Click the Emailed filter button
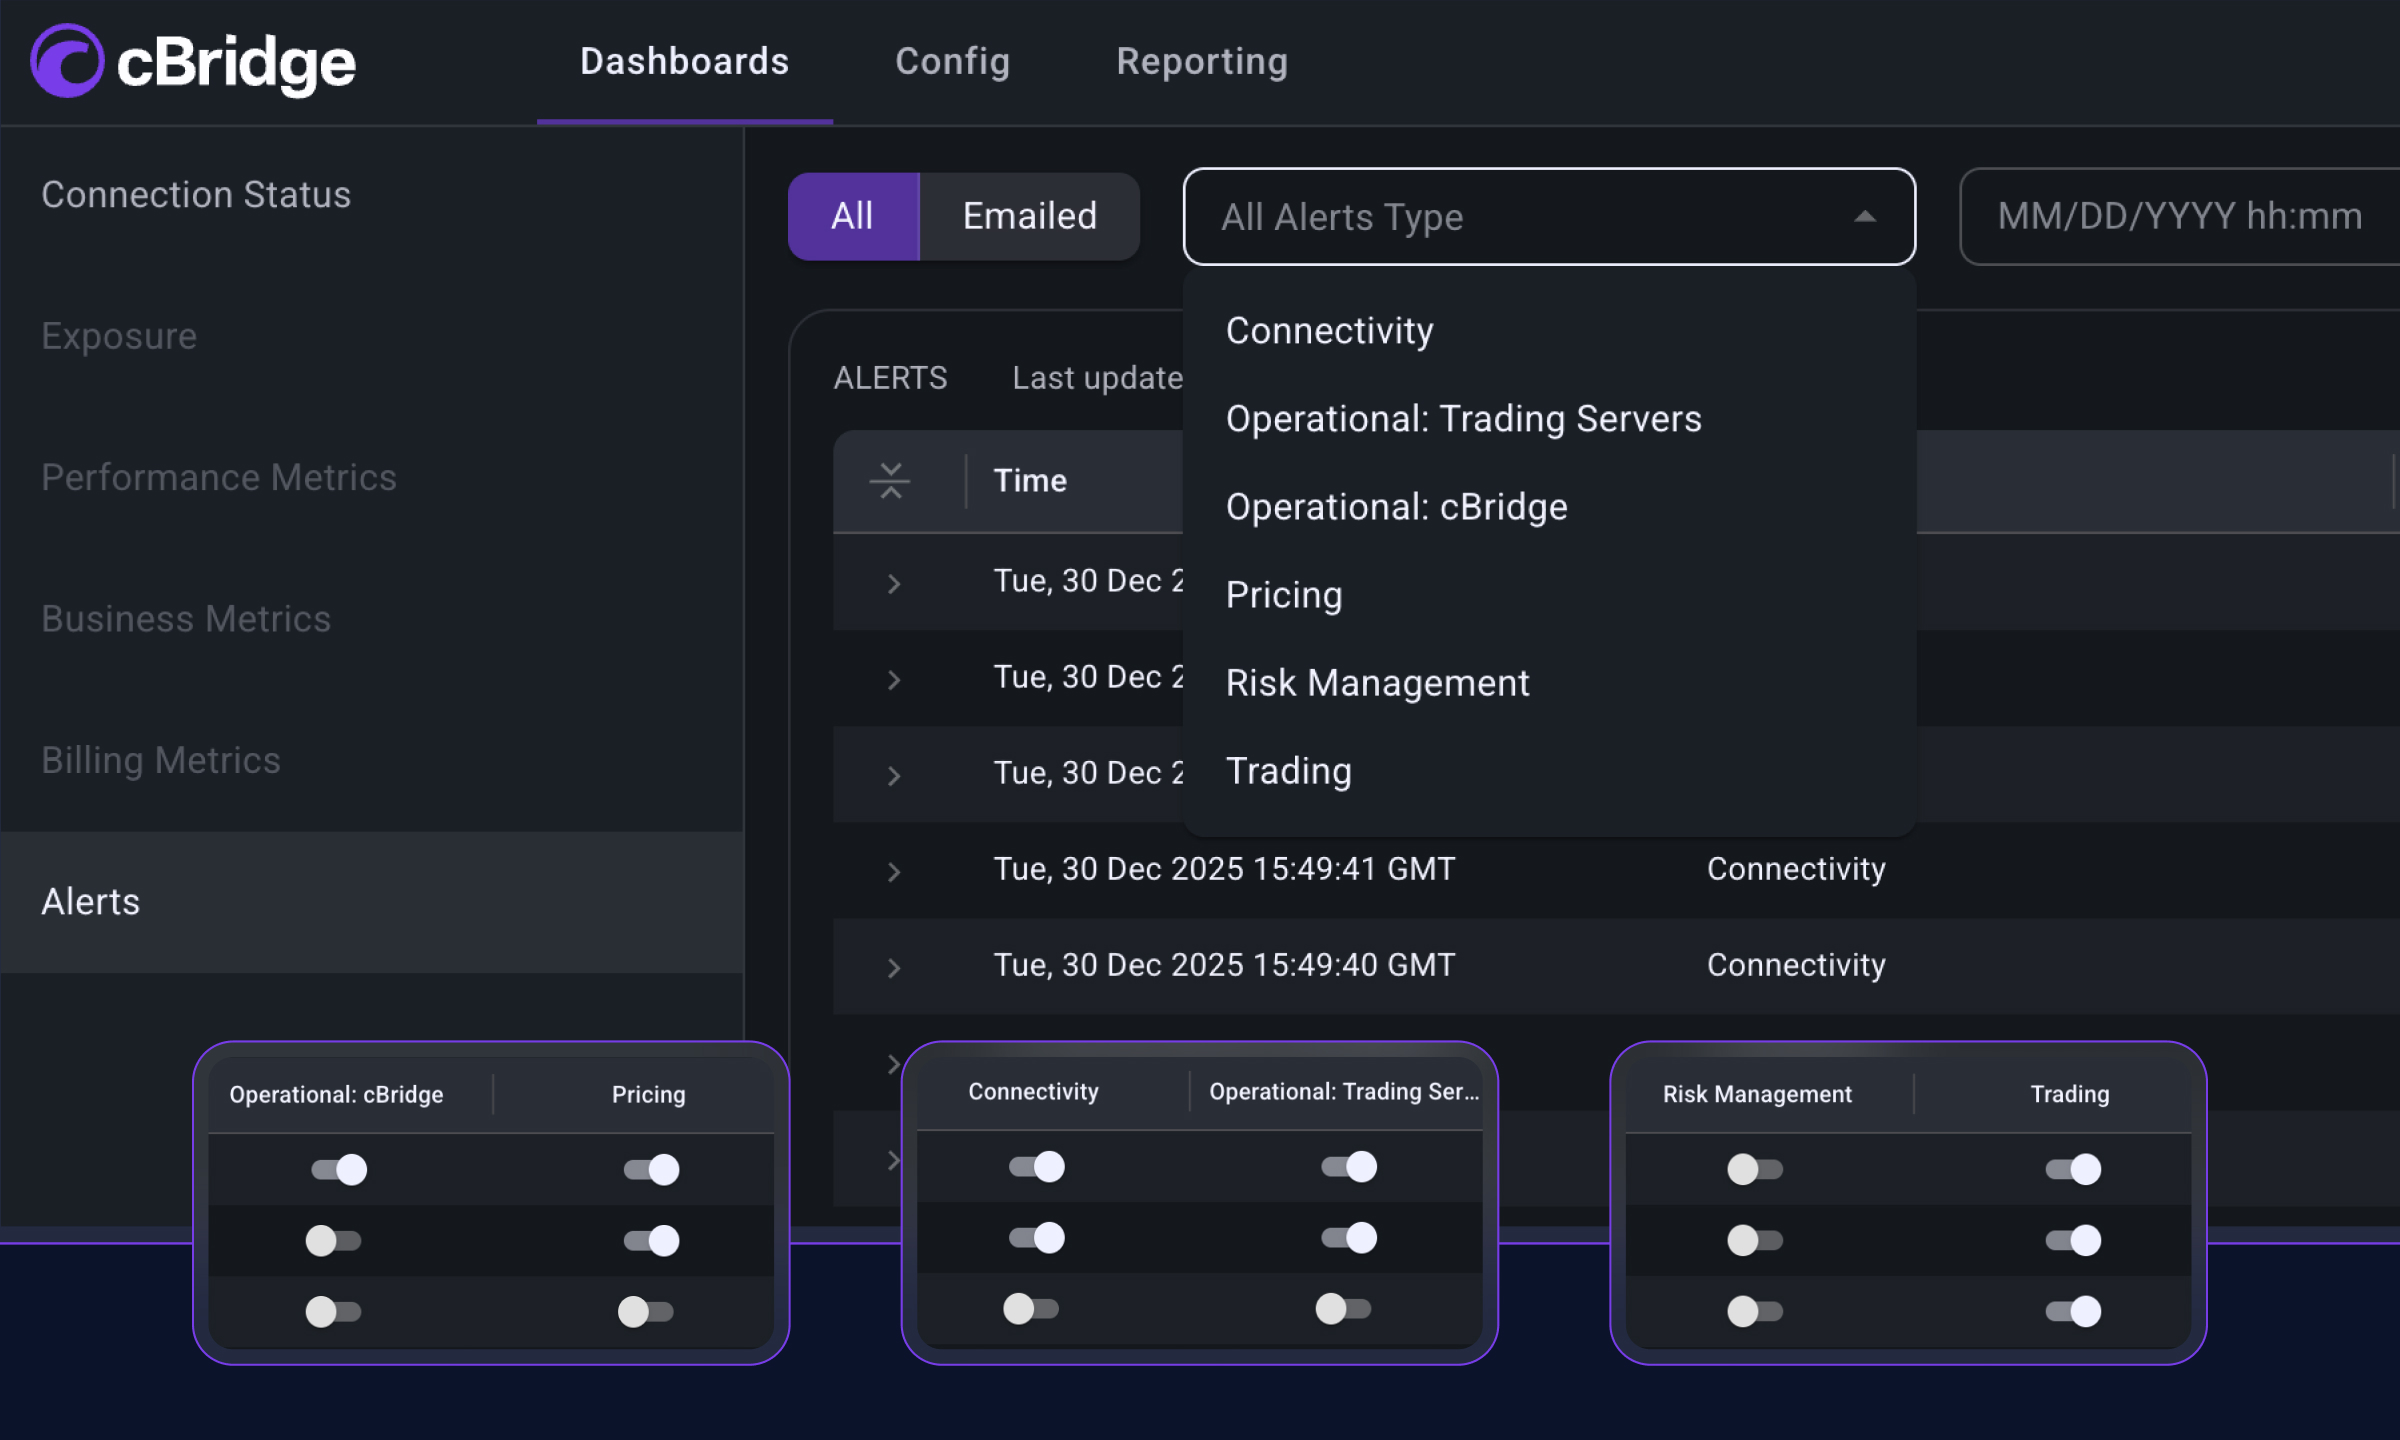Viewport: 2400px width, 1440px height. [x=1029, y=217]
